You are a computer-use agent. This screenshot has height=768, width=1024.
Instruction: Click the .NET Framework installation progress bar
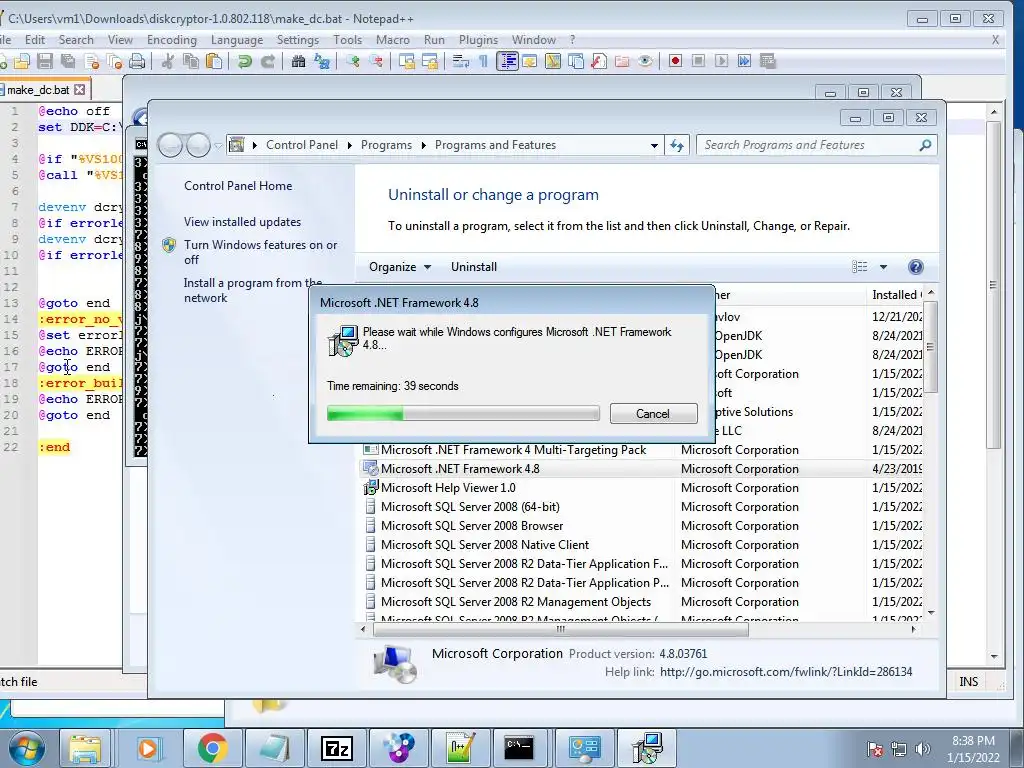[x=463, y=413]
